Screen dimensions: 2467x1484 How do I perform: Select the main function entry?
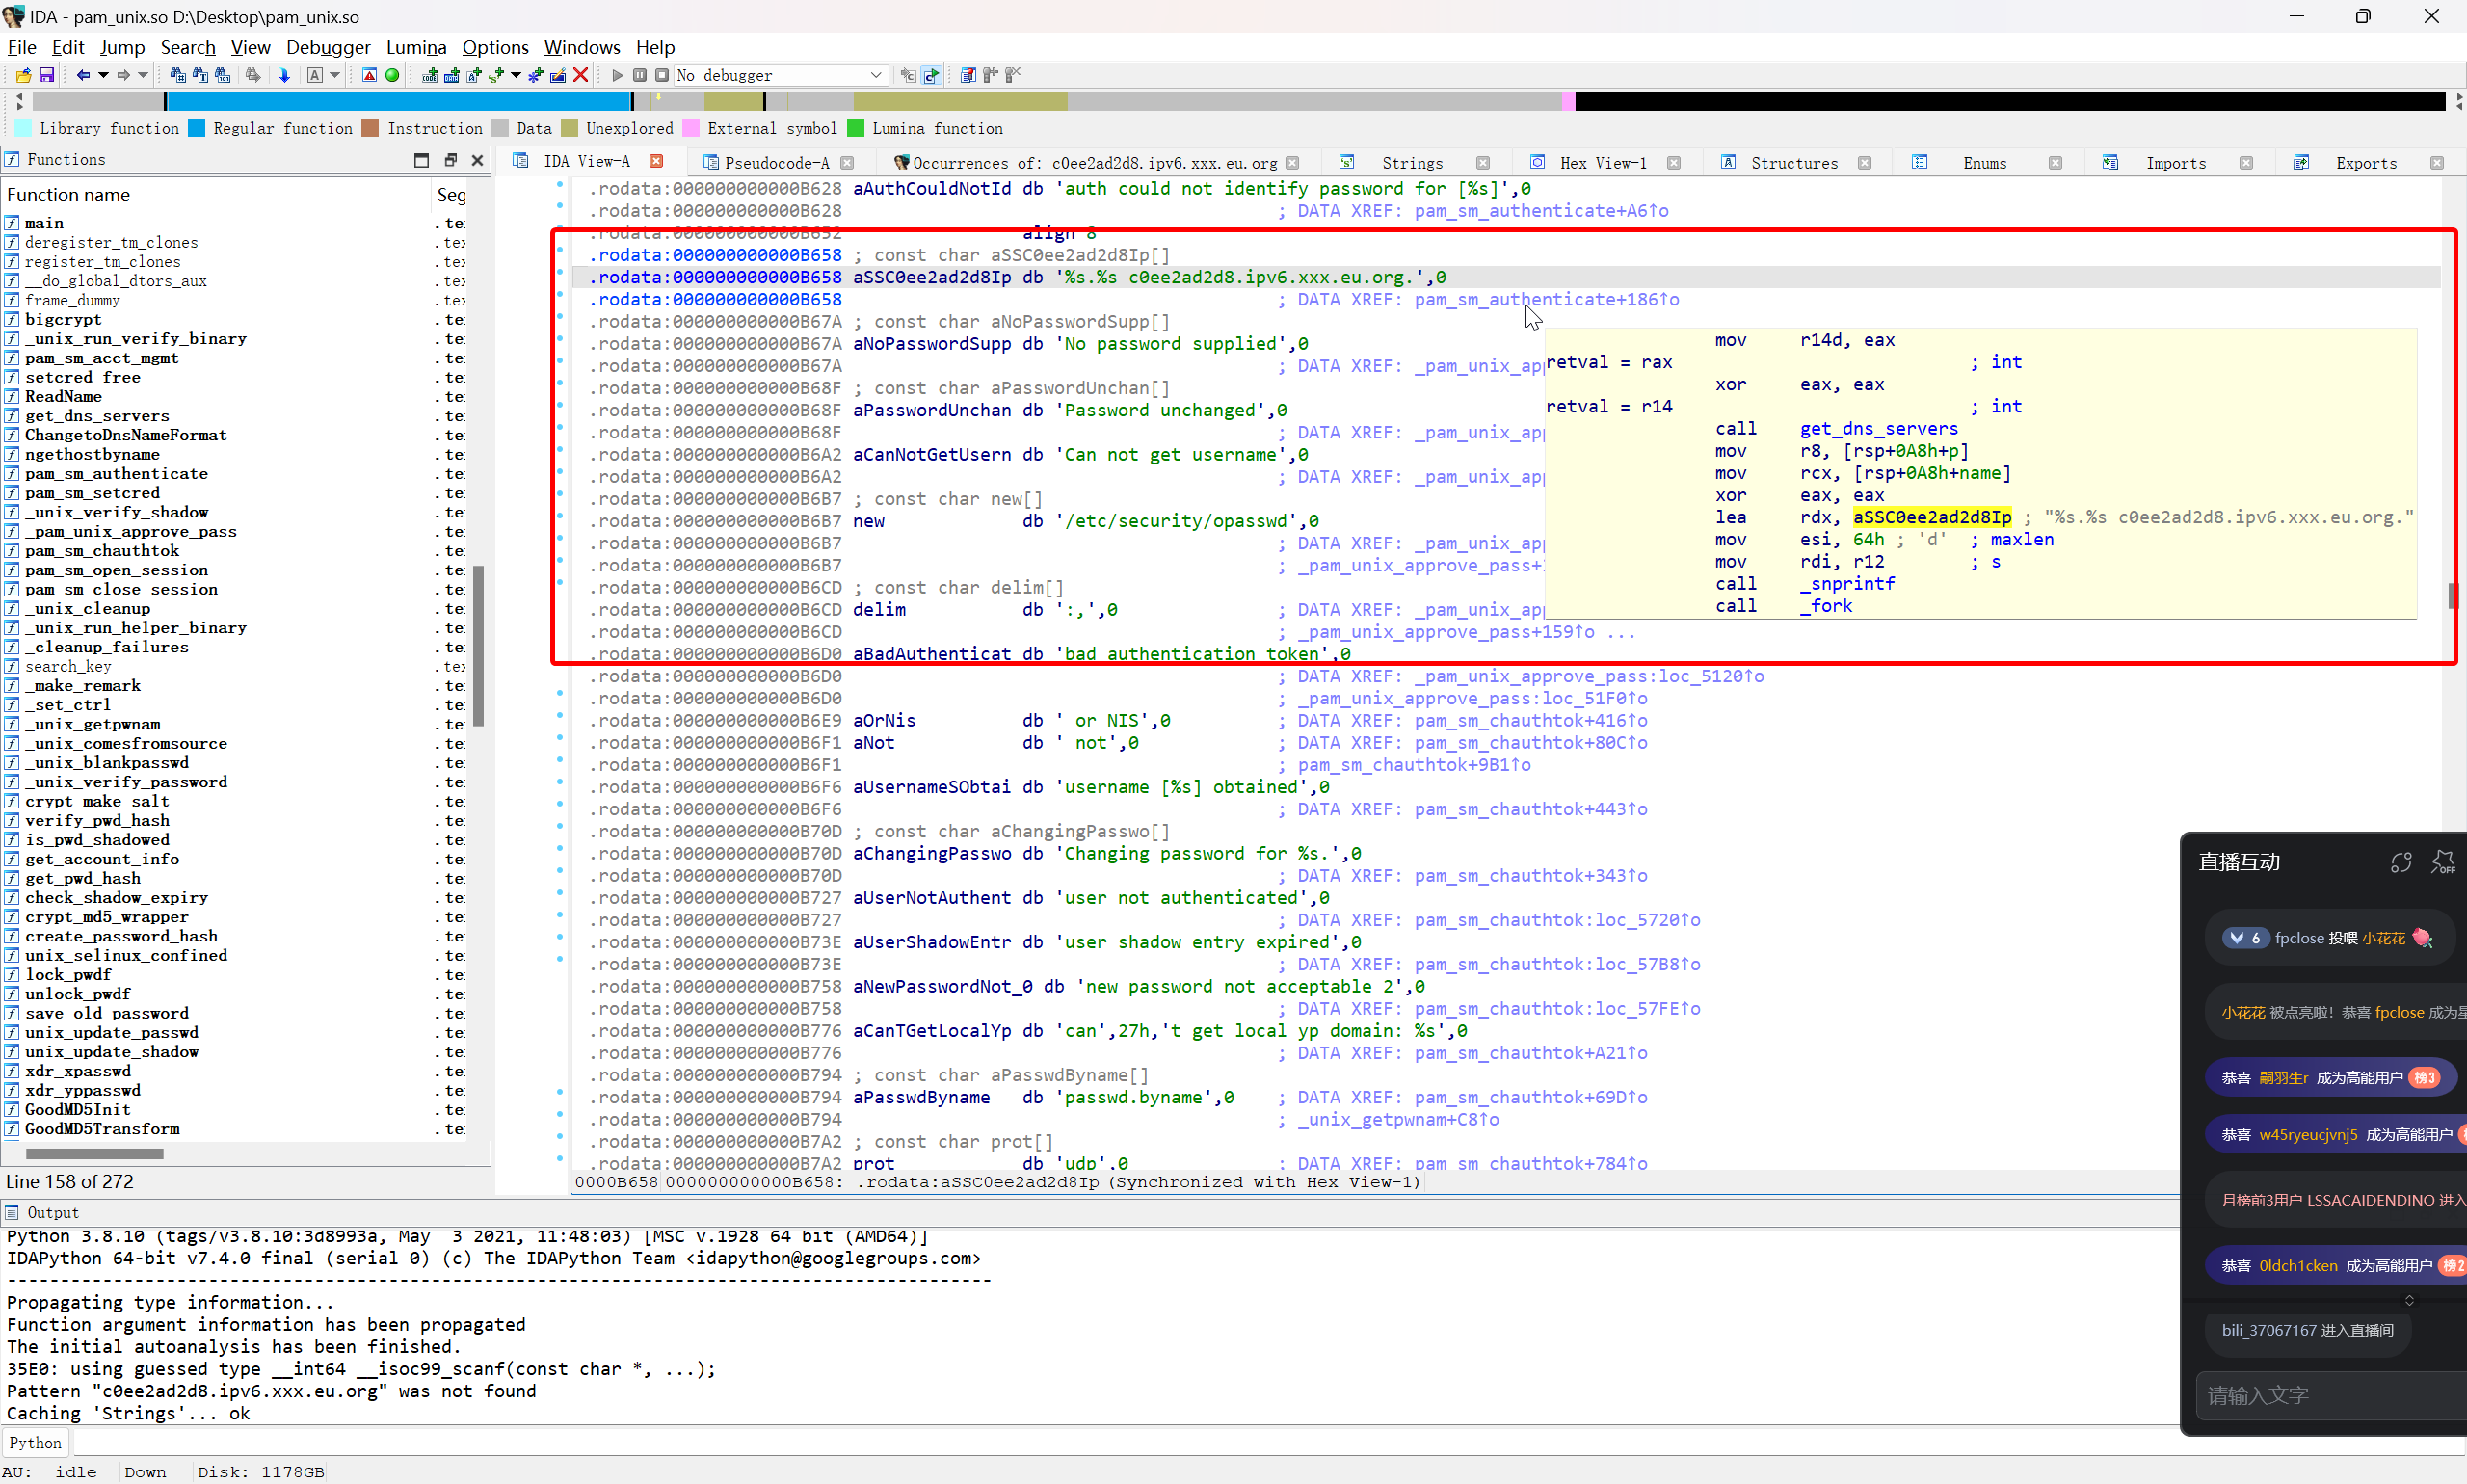(44, 224)
